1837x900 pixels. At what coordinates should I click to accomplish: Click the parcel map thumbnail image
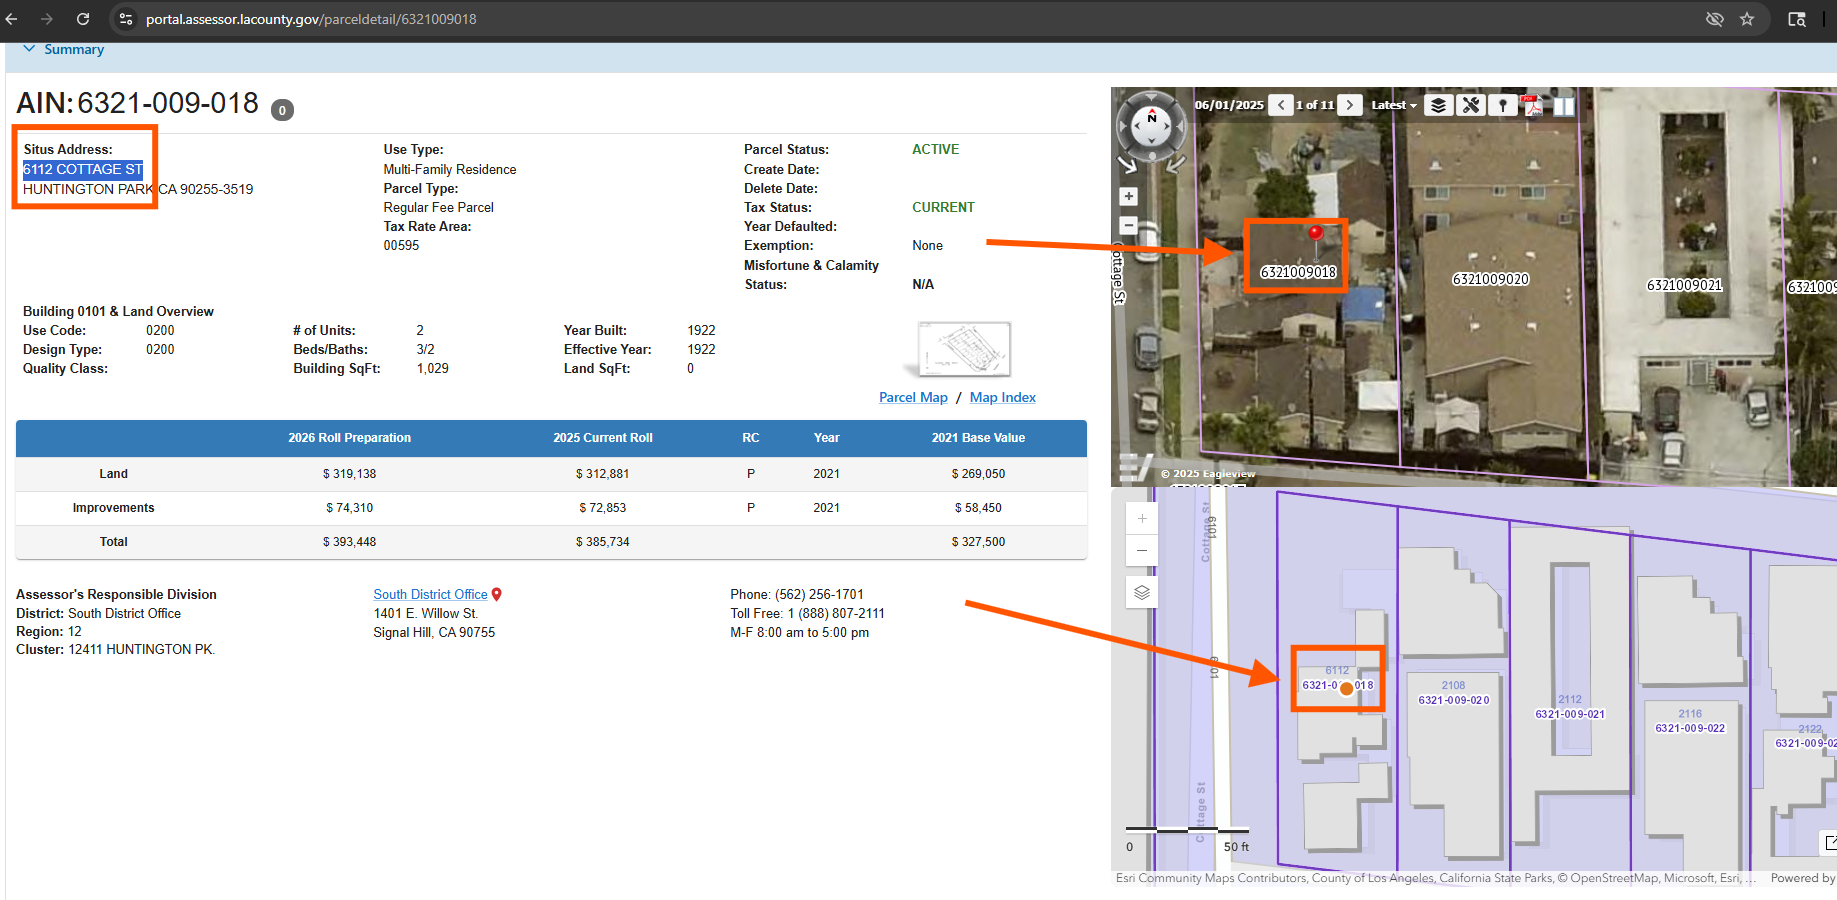tap(964, 349)
